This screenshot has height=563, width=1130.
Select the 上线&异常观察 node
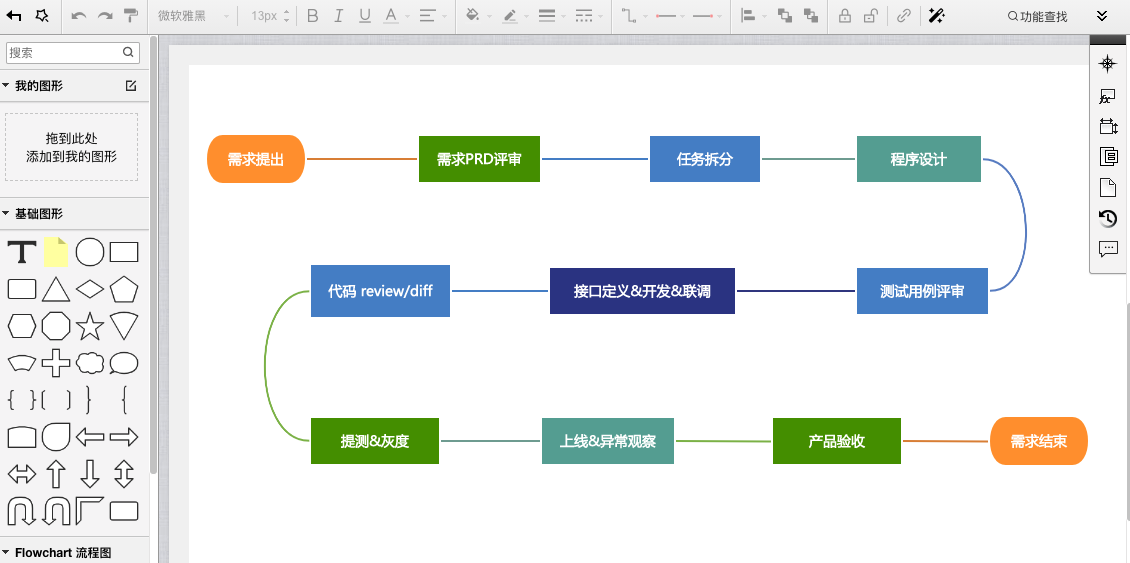point(608,440)
